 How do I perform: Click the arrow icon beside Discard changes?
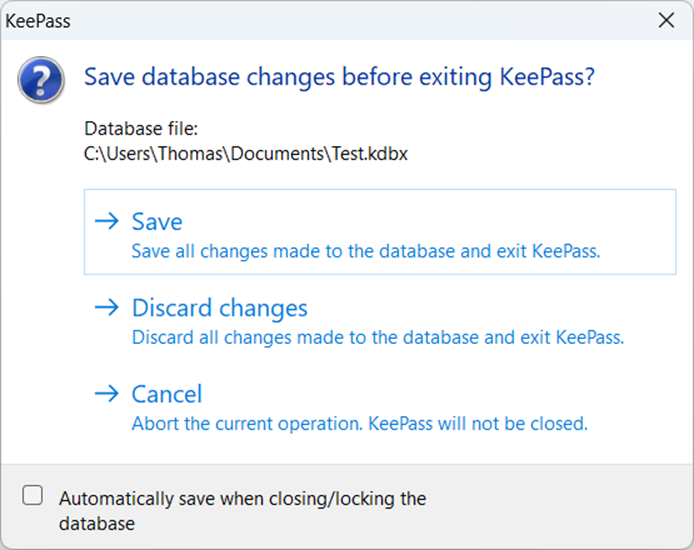pos(106,308)
